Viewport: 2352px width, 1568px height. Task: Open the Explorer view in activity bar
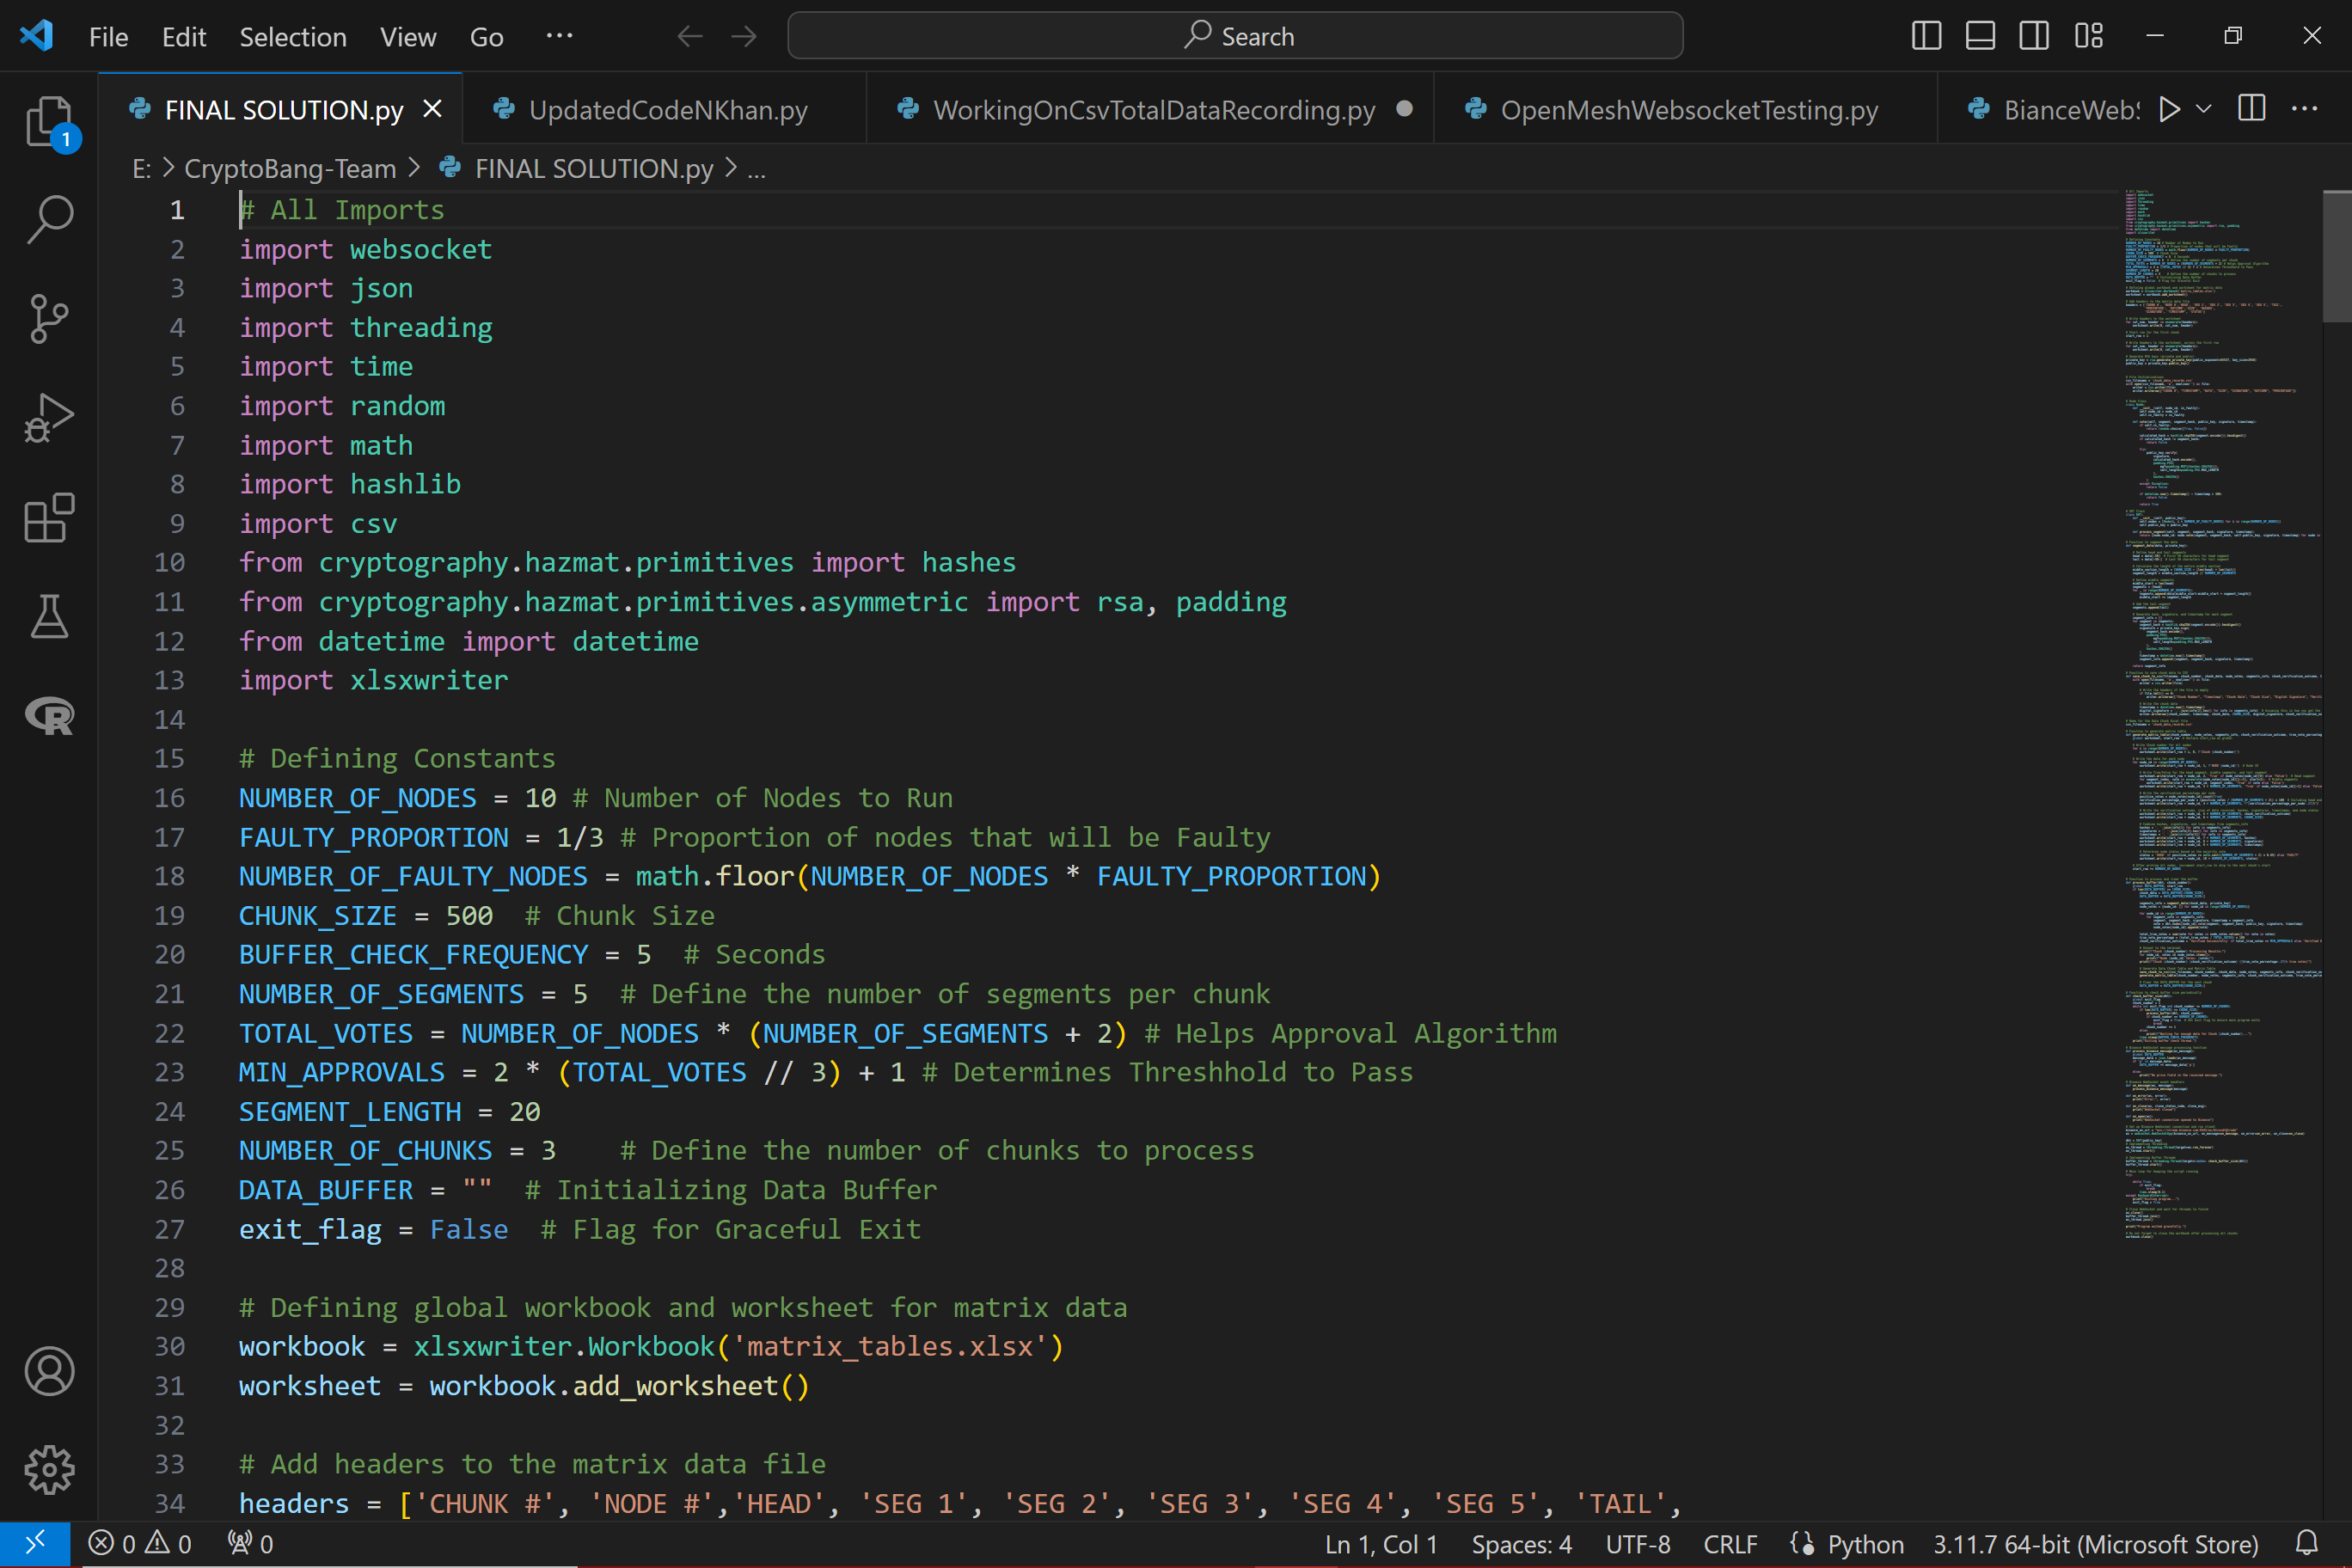[48, 120]
